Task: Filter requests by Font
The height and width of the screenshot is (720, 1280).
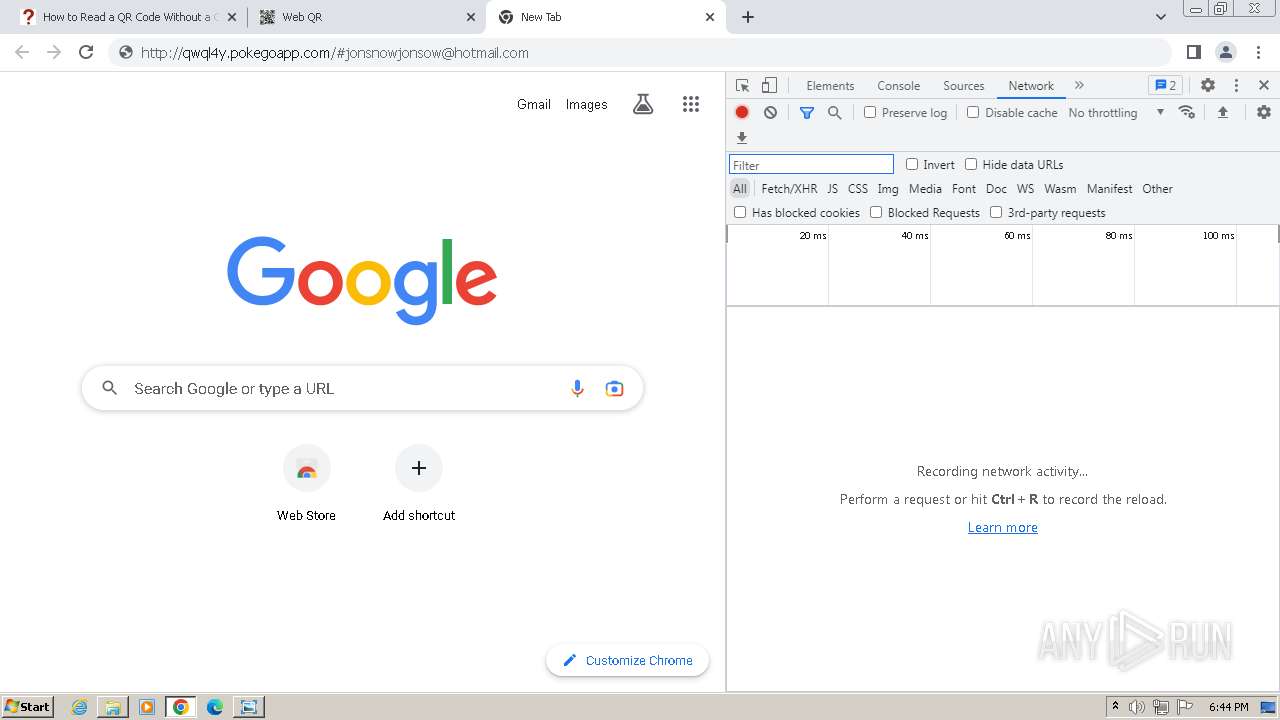Action: [964, 189]
